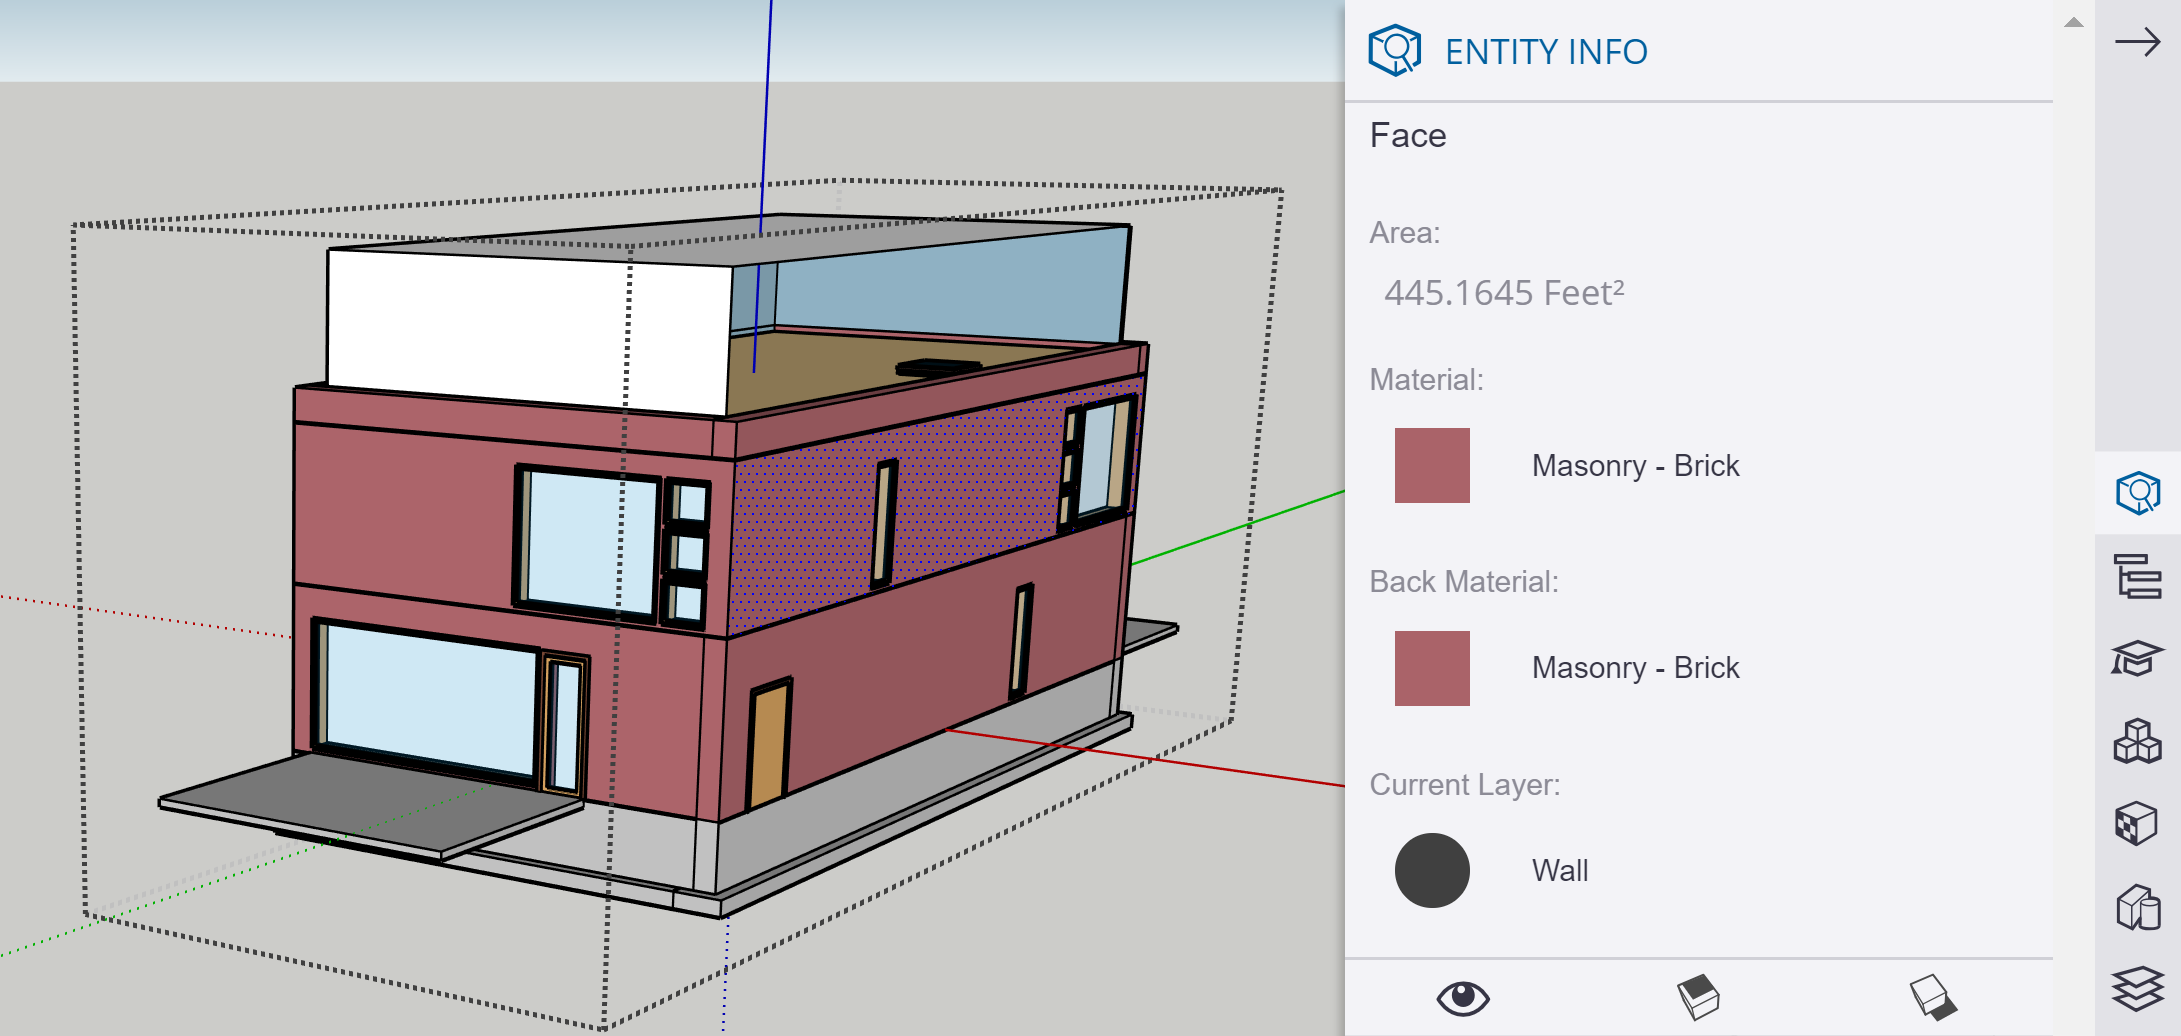Click the Back Material brick swatch

point(1432,668)
